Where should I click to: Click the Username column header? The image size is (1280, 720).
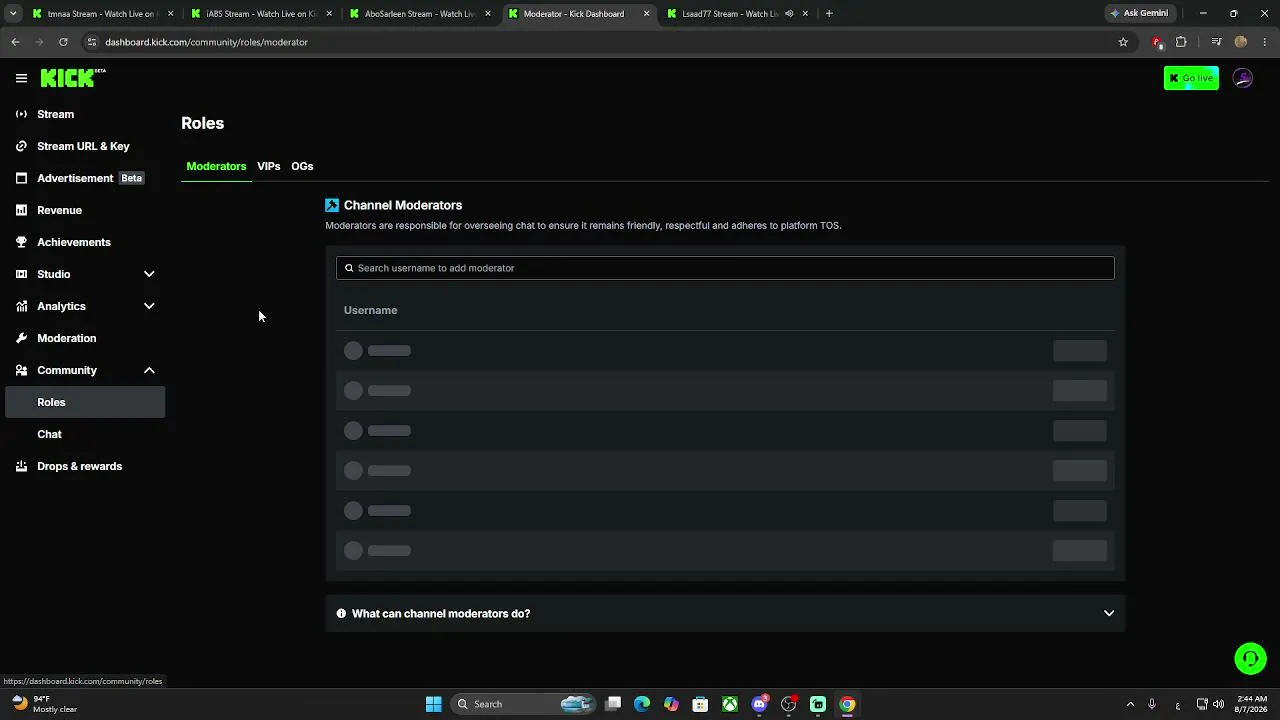pos(370,310)
